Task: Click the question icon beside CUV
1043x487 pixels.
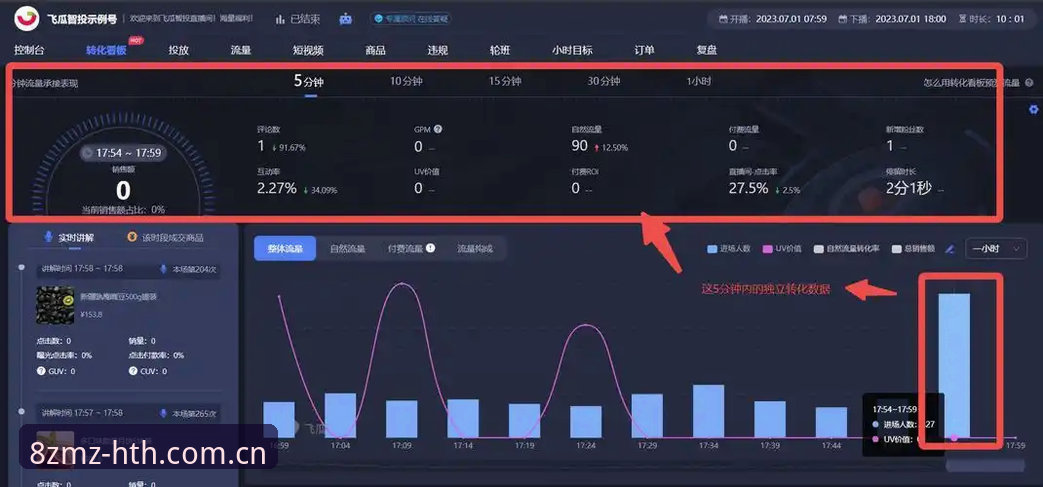Action: (133, 371)
